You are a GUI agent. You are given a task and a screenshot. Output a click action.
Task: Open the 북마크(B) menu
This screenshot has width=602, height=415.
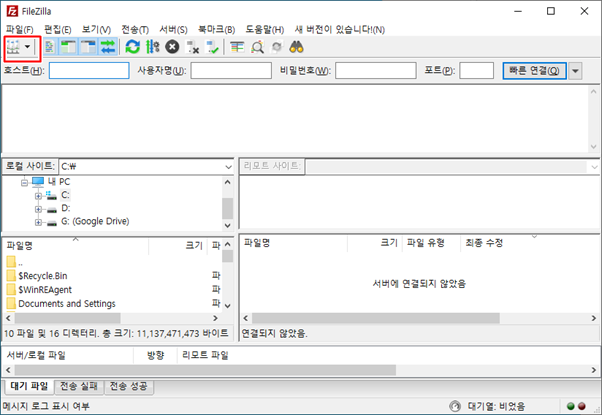(216, 30)
